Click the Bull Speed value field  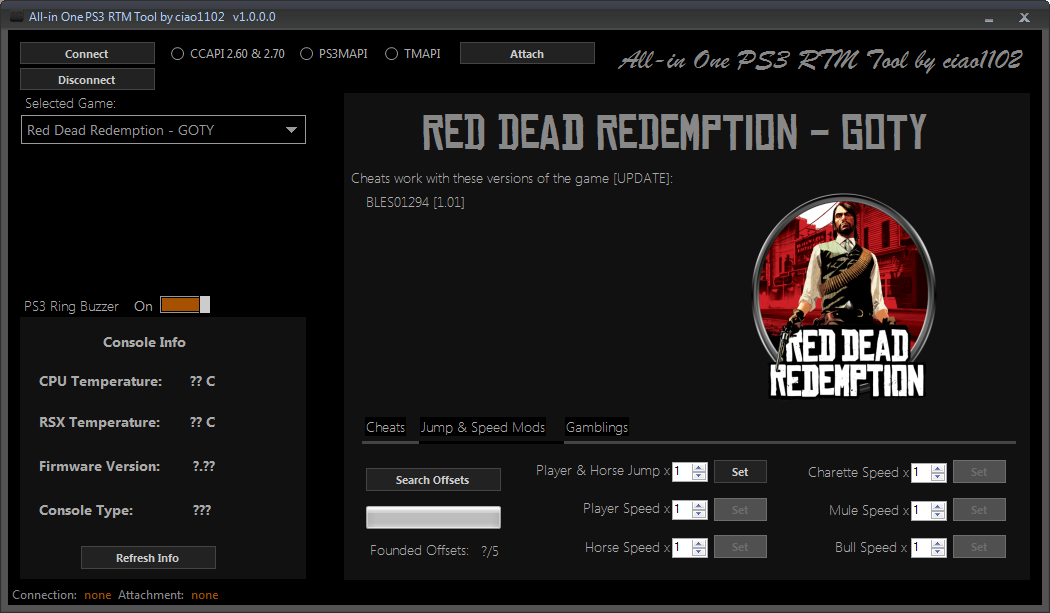(x=921, y=547)
